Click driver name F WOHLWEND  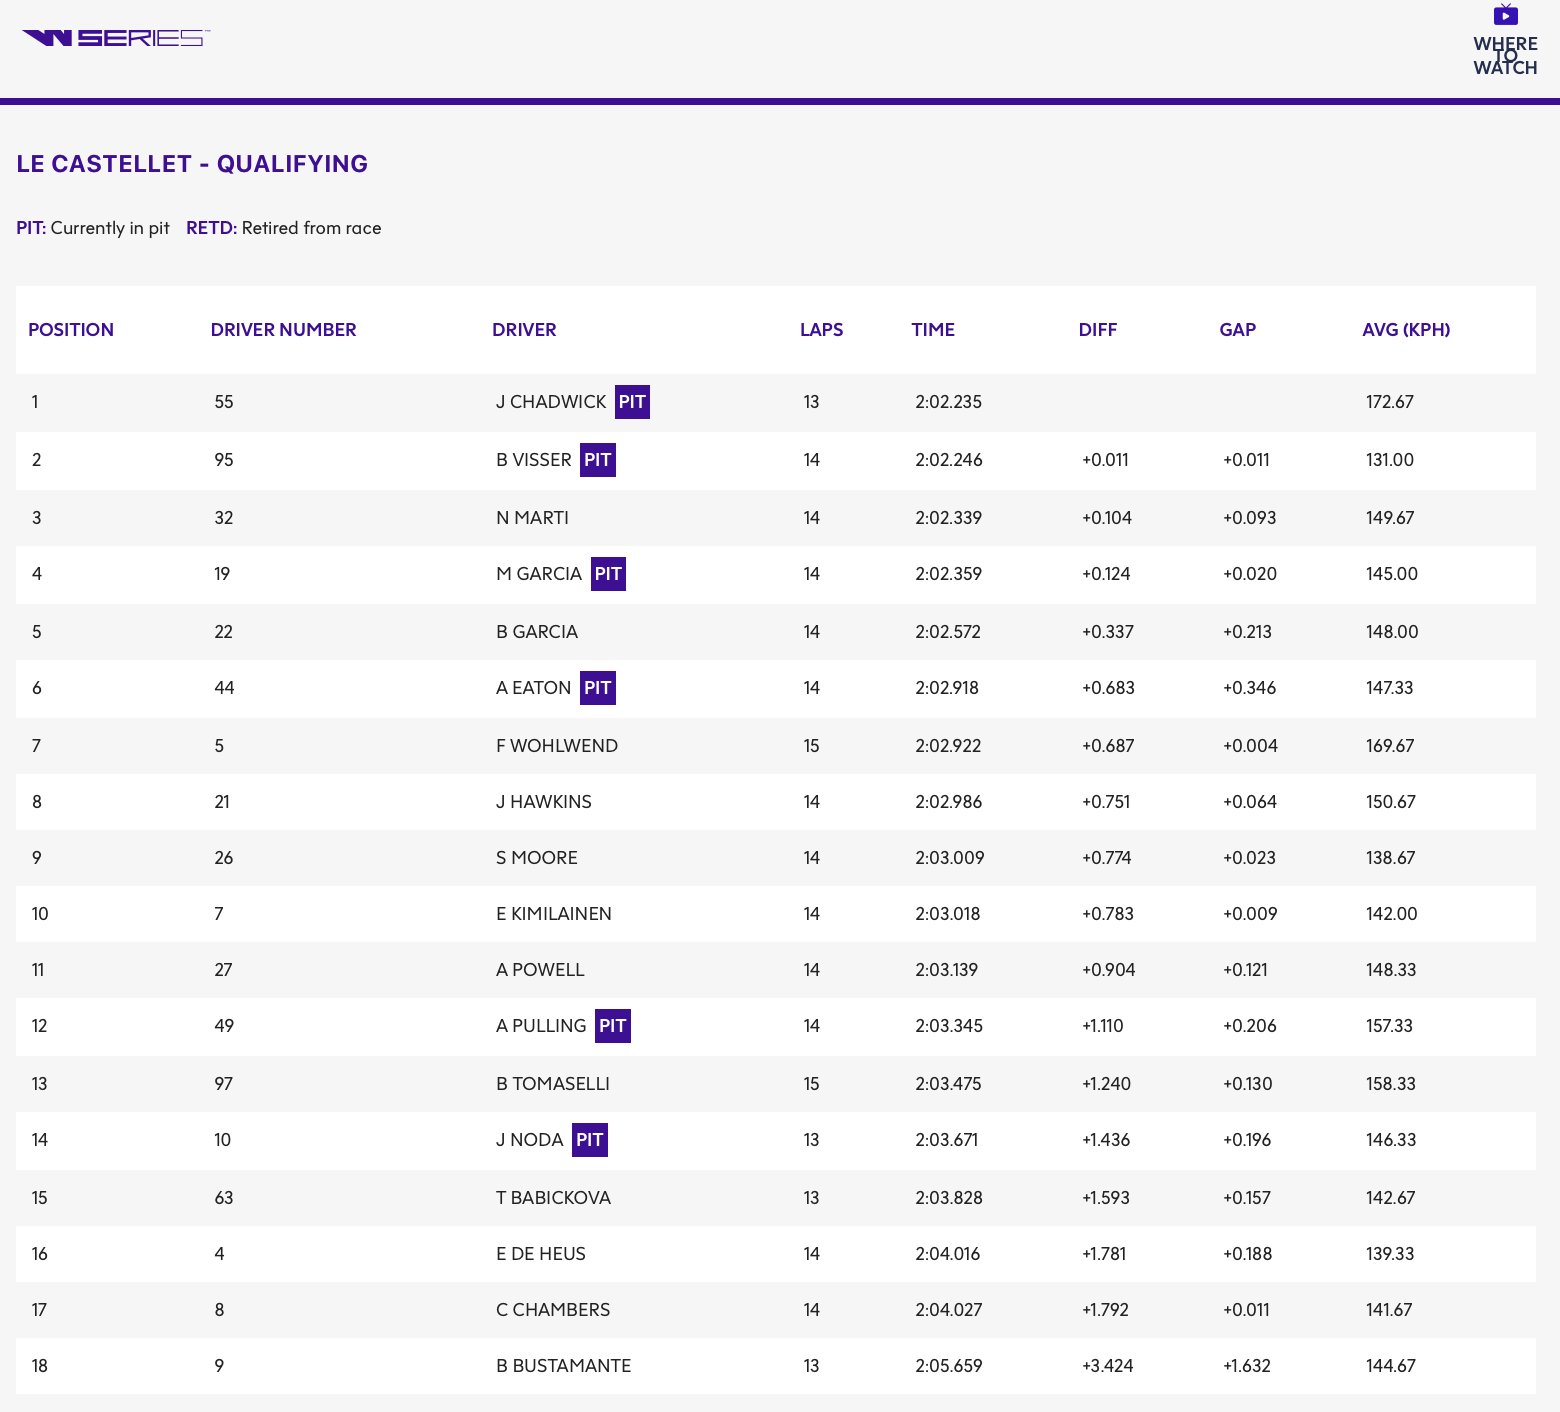coord(557,746)
